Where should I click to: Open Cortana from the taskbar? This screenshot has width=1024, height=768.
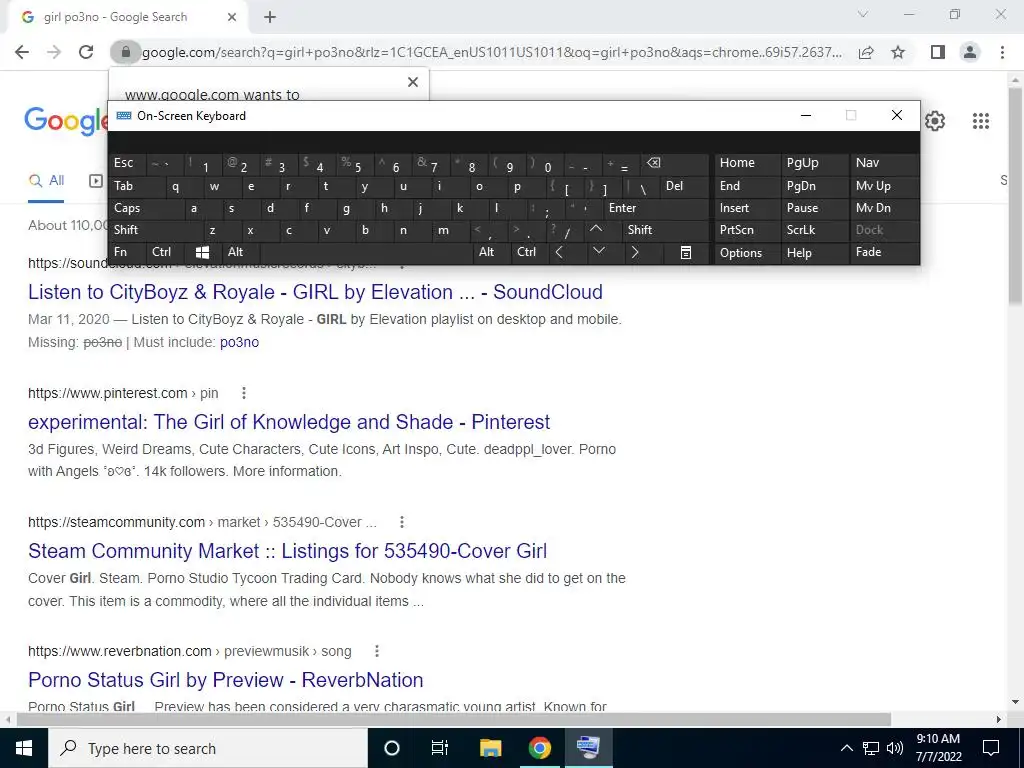click(x=391, y=748)
